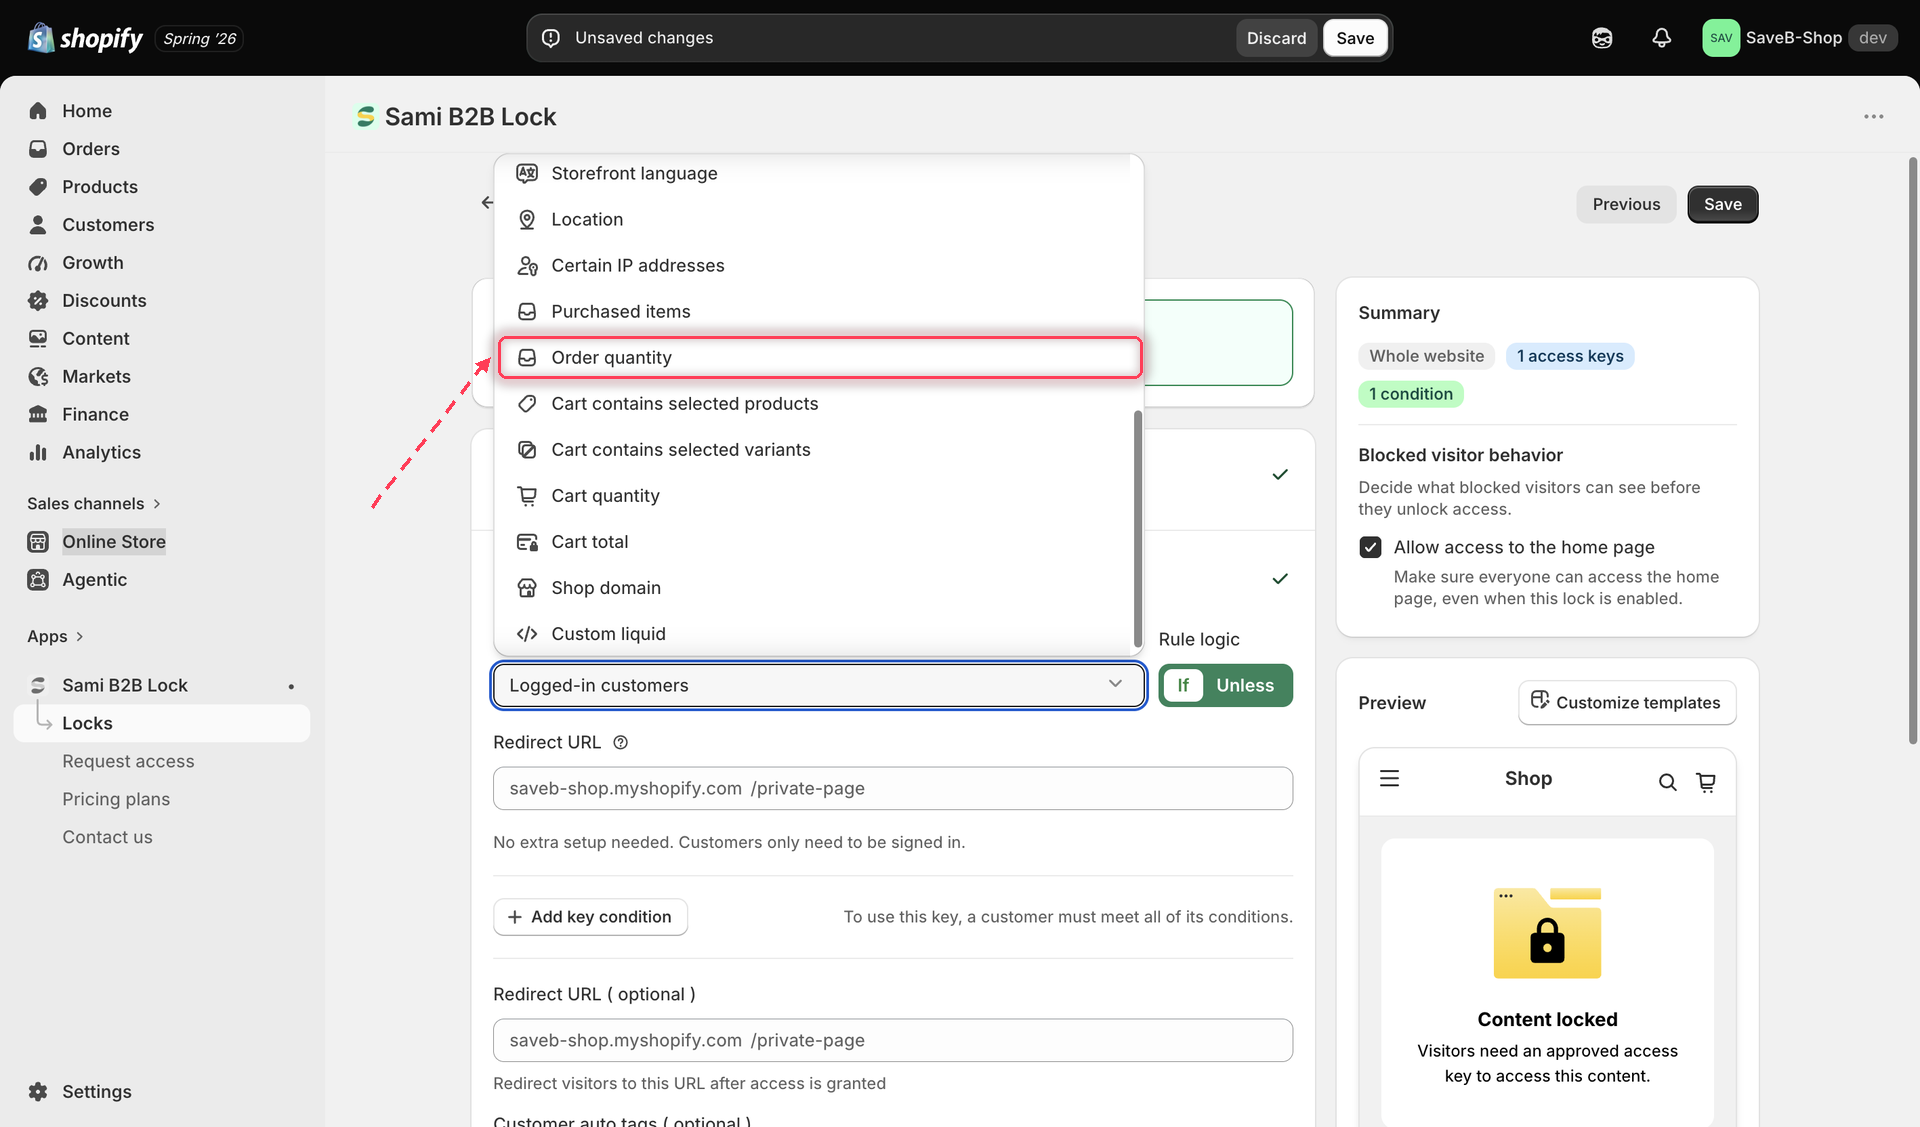This screenshot has height=1127, width=1920.
Task: Click the optional Redirect URL input field
Action: (x=892, y=1041)
